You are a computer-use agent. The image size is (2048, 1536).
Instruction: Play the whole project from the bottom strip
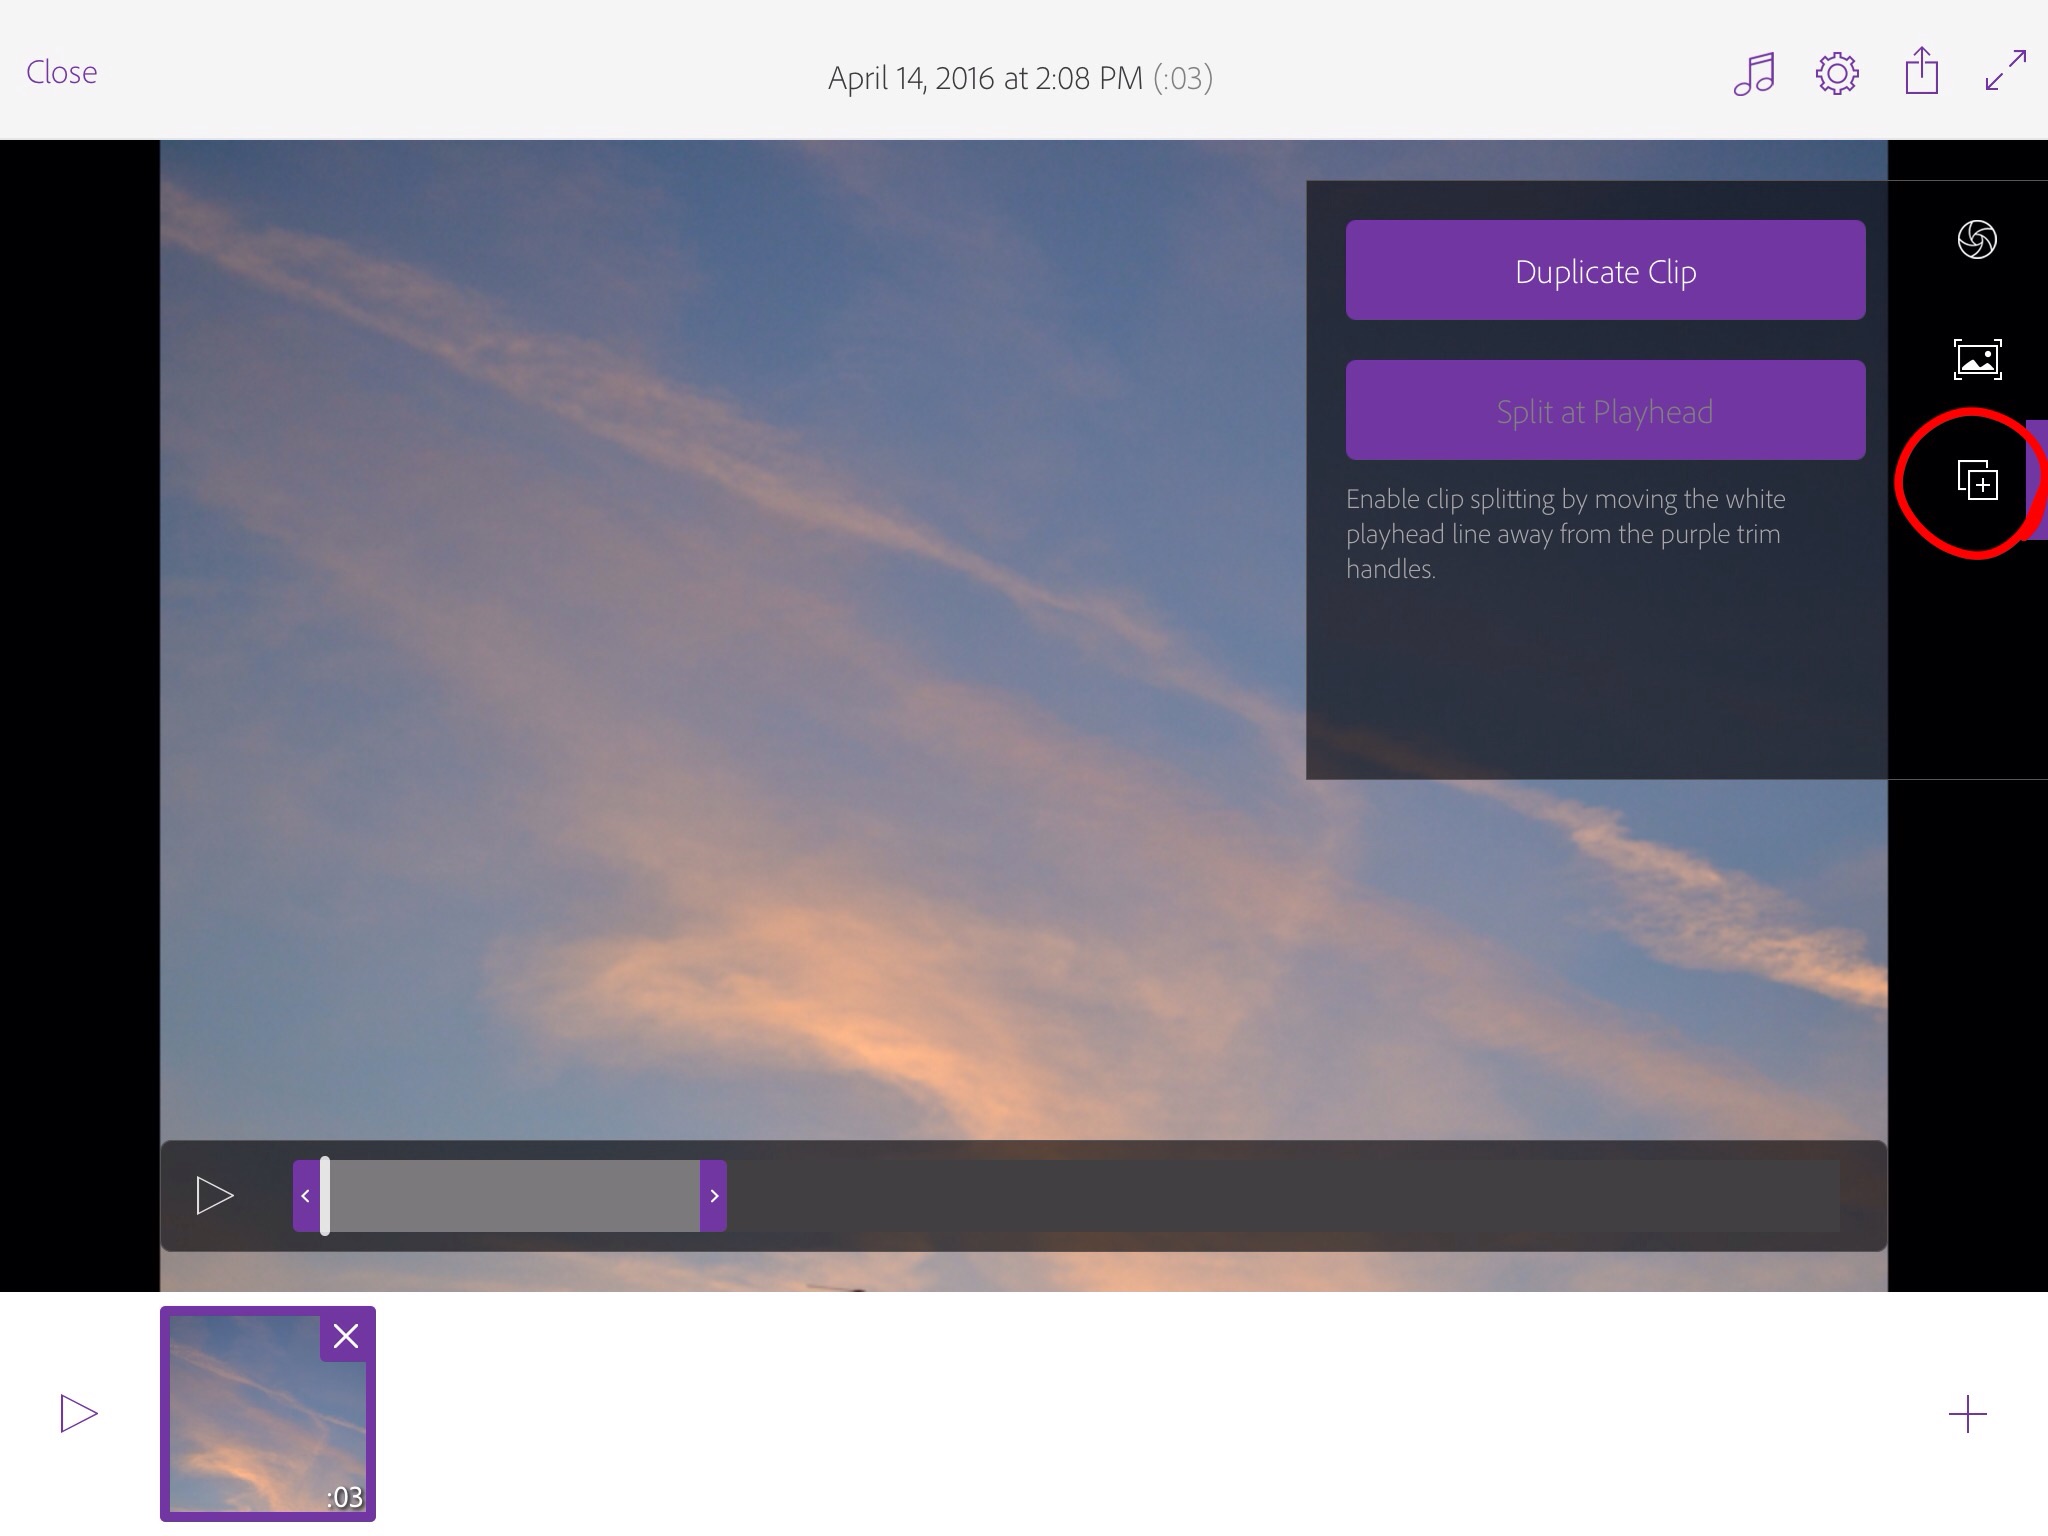(x=78, y=1413)
